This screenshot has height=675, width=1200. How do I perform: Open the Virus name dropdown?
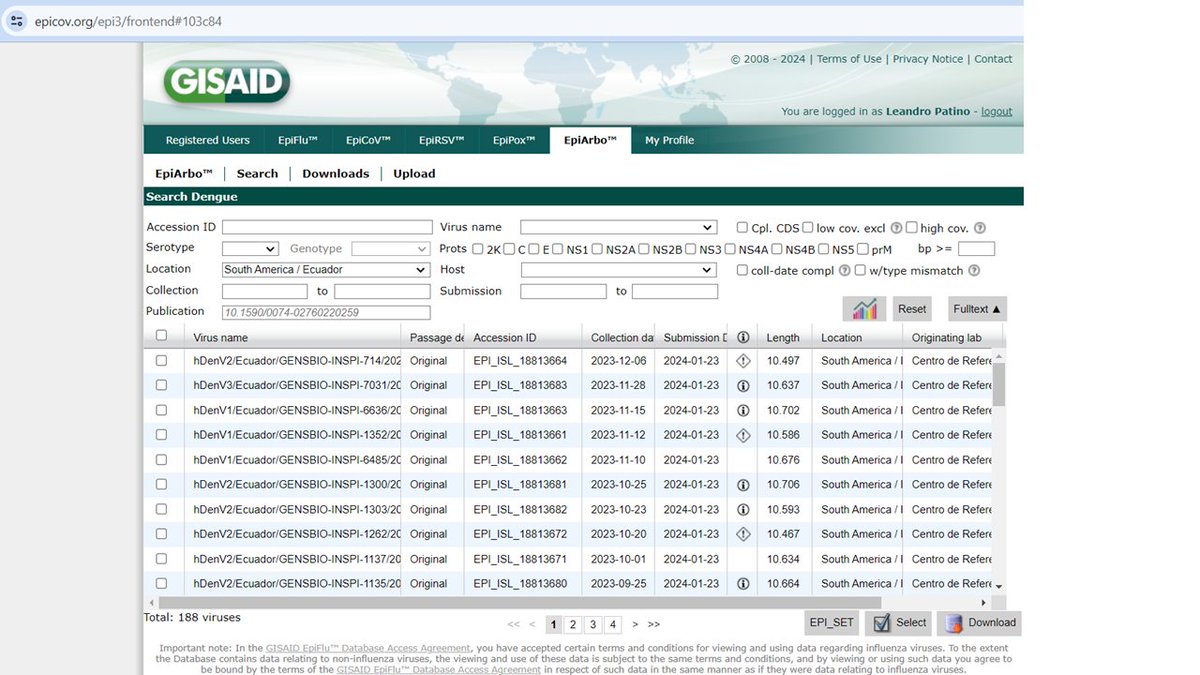pyautogui.click(x=619, y=227)
